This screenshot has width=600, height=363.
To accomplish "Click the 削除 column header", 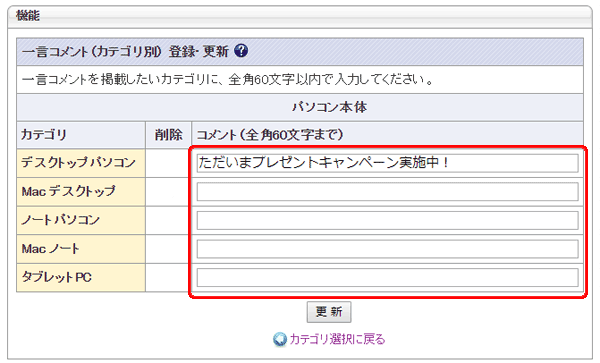I will 168,135.
